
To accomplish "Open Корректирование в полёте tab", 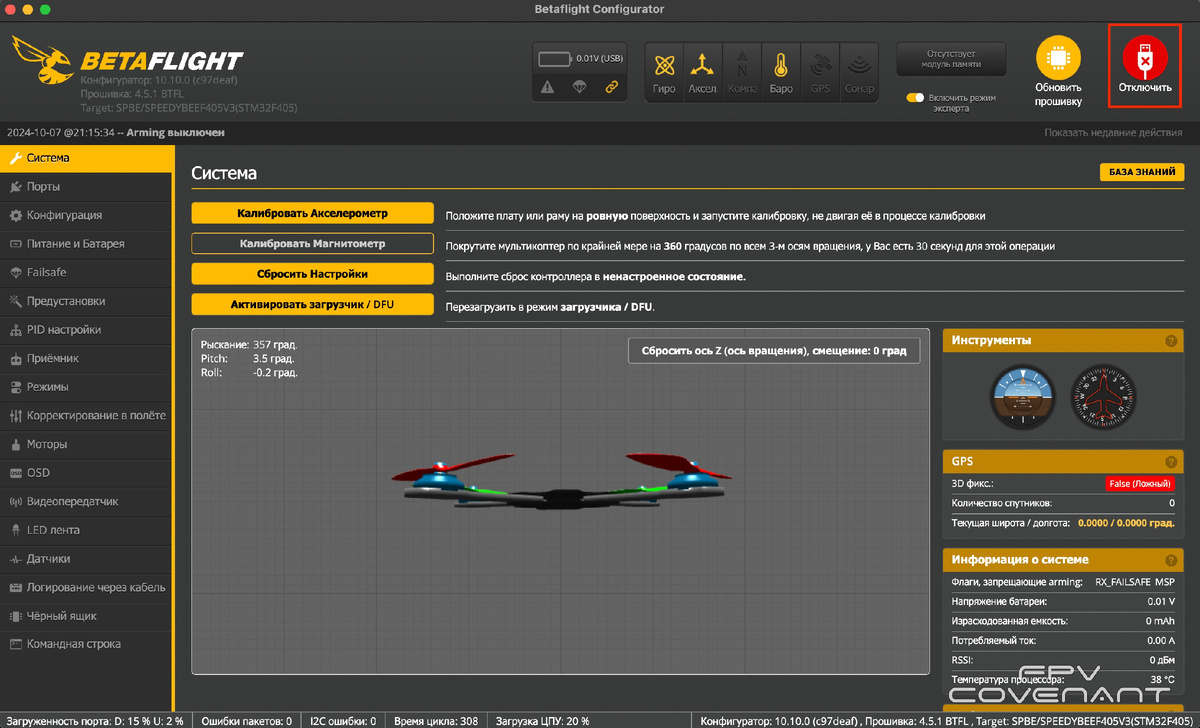I will click(x=87, y=415).
